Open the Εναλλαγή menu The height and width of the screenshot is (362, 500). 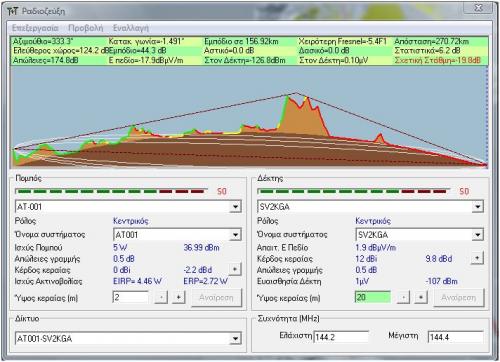[131, 28]
